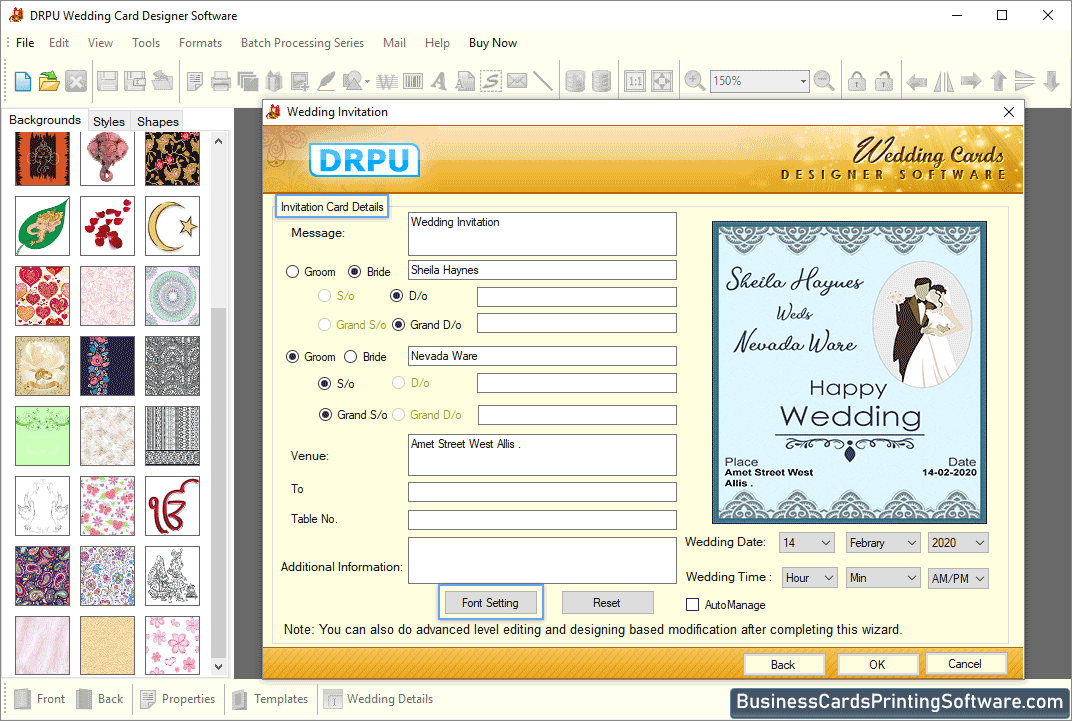Click the New document toolbar icon
1072x721 pixels.
(23, 81)
